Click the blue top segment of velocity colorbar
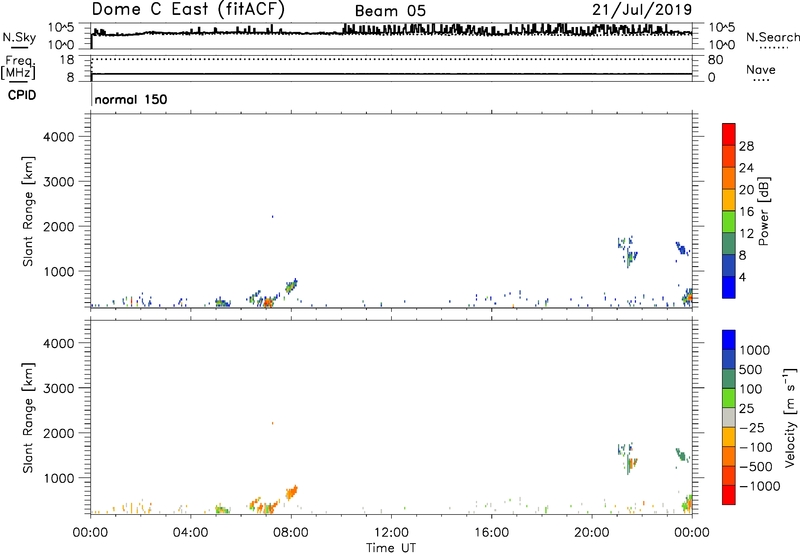The image size is (800, 554). pos(729,340)
